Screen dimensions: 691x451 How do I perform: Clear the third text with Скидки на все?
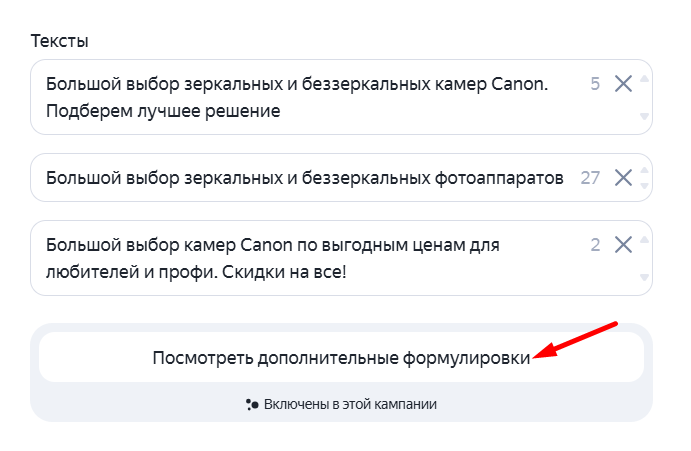click(x=623, y=244)
